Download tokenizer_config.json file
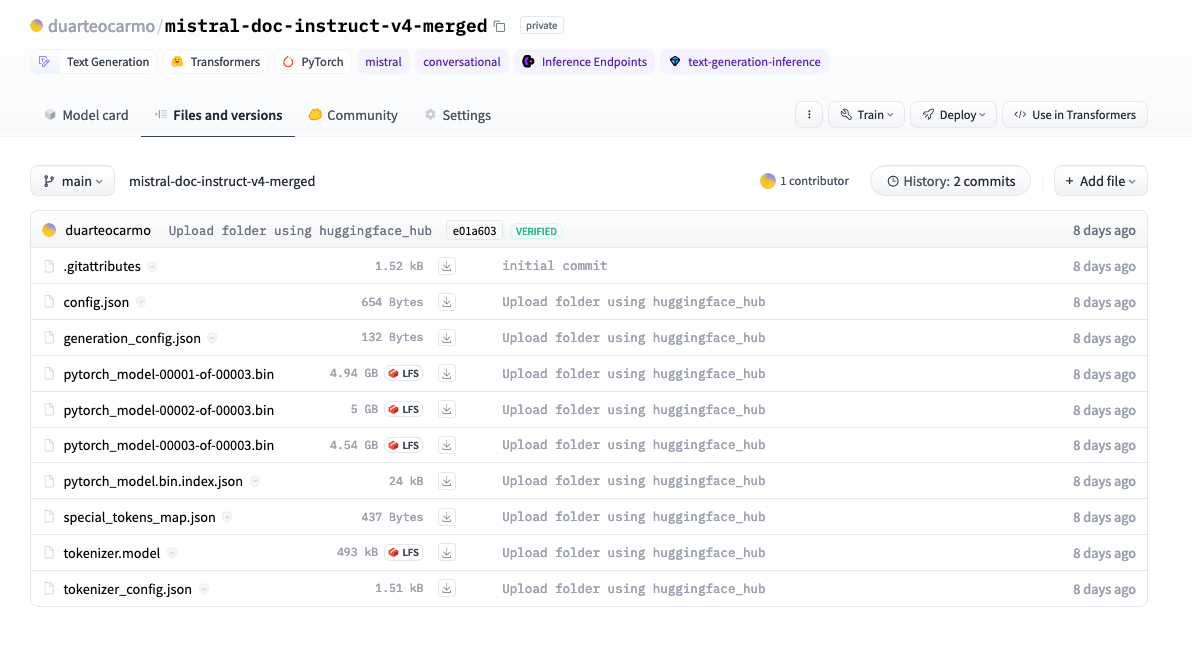The image size is (1192, 656). 447,588
